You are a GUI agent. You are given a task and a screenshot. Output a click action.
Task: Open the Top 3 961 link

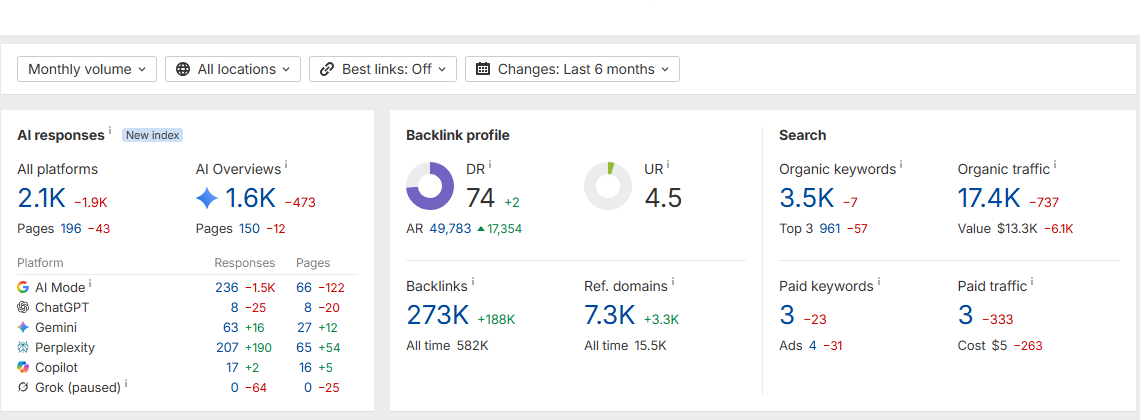[830, 229]
